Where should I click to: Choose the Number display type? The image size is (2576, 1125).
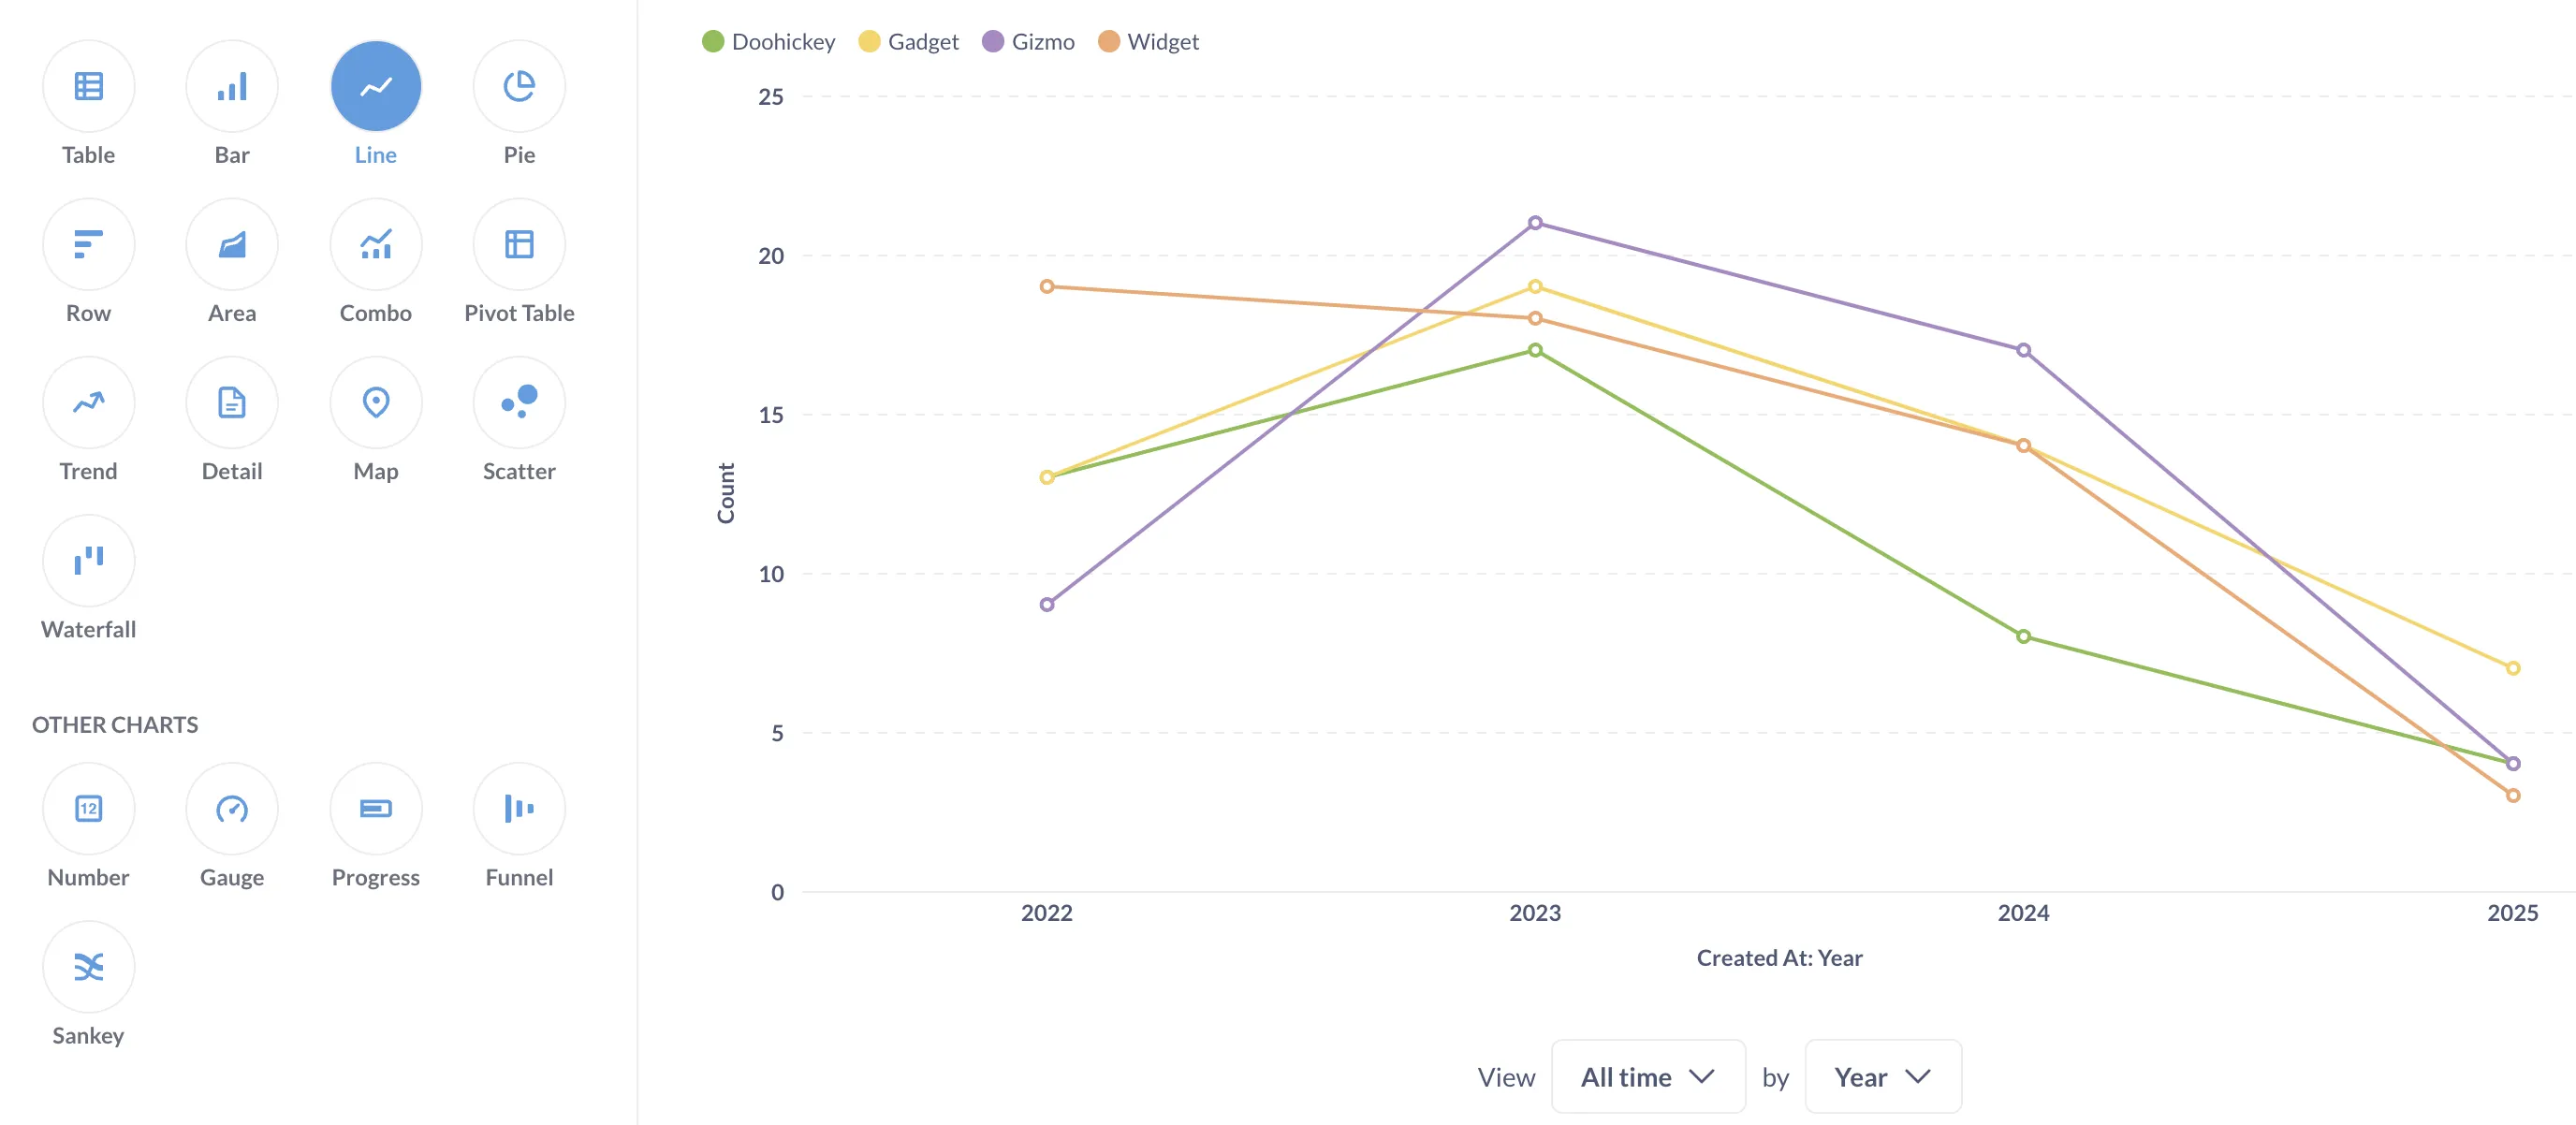click(88, 808)
